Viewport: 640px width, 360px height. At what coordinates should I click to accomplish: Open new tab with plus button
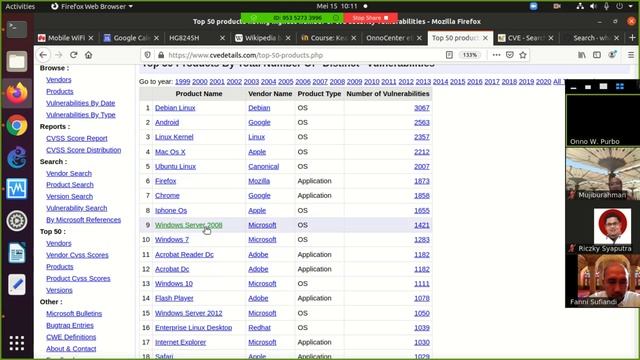632,38
